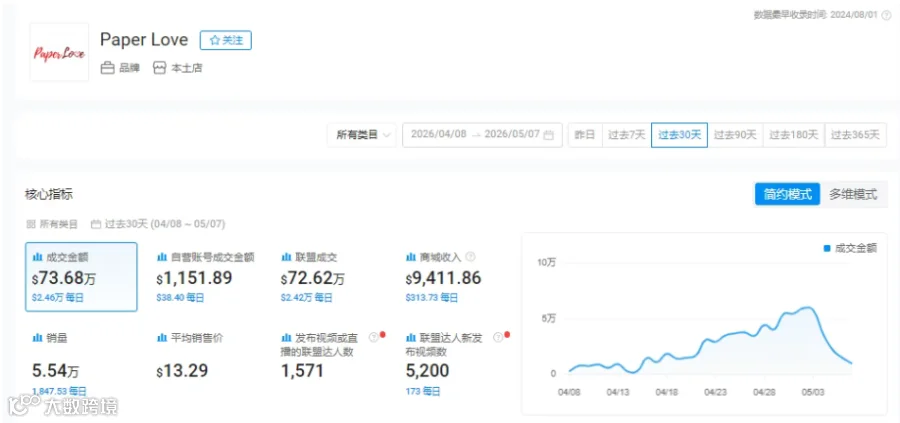Select the past 90 days (过去90天) option

tap(735, 135)
